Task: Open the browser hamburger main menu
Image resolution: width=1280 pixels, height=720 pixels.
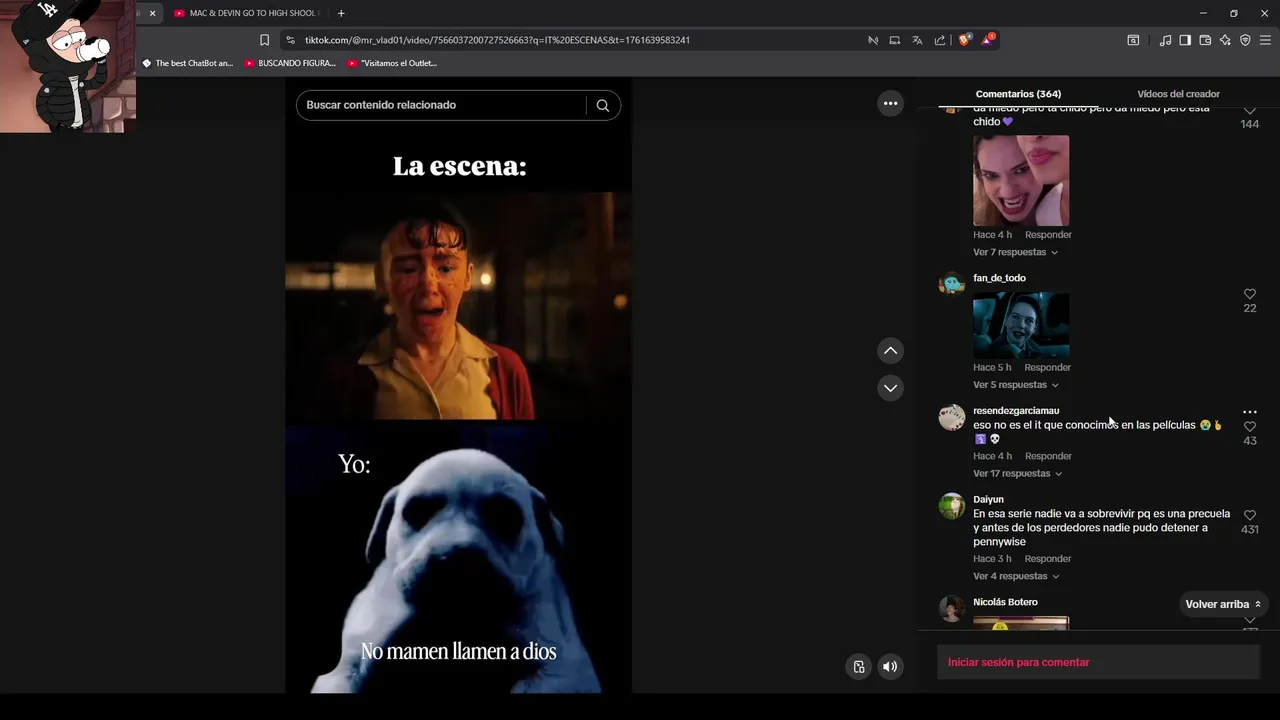Action: tap(1265, 40)
